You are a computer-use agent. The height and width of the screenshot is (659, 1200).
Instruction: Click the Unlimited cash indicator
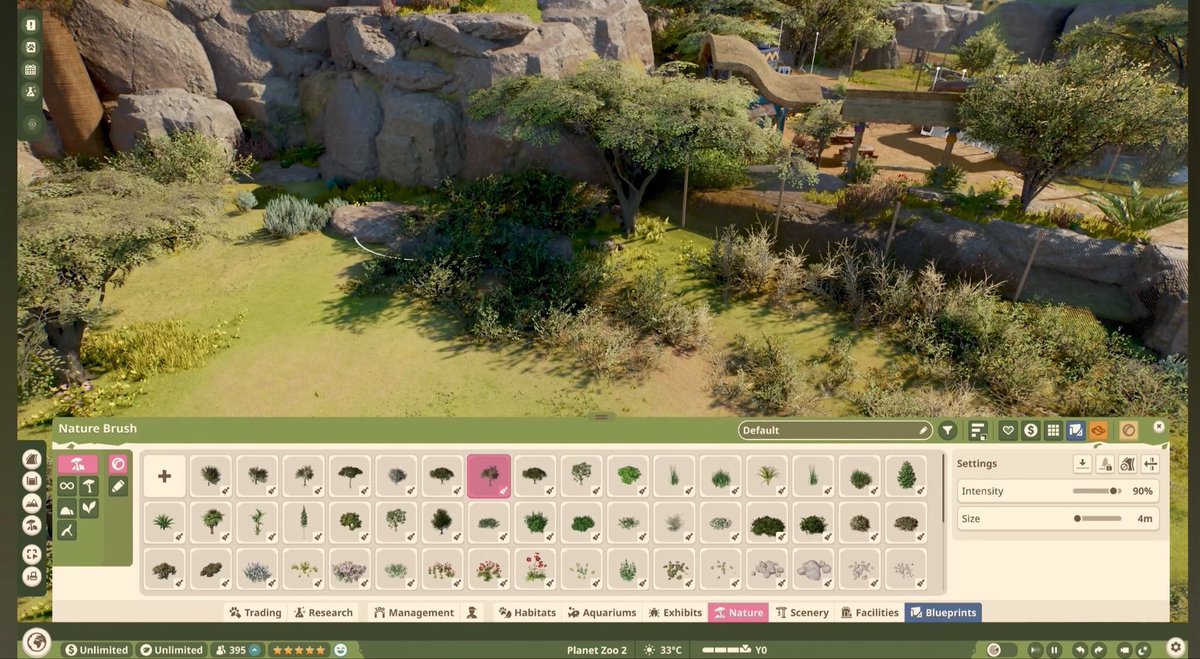tap(96, 650)
